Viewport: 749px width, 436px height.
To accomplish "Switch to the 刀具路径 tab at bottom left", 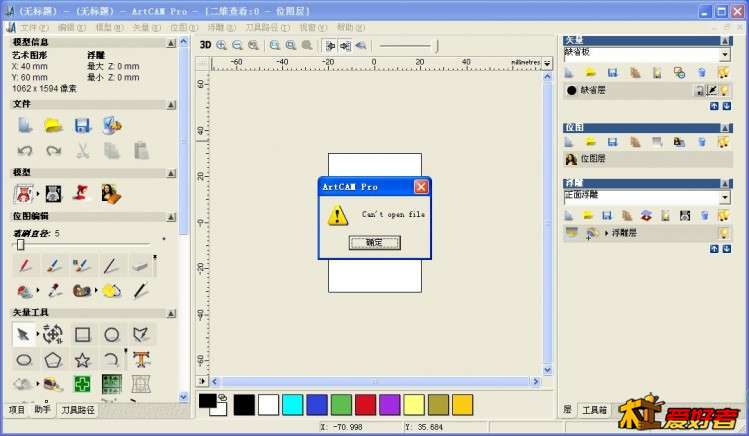I will [77, 410].
